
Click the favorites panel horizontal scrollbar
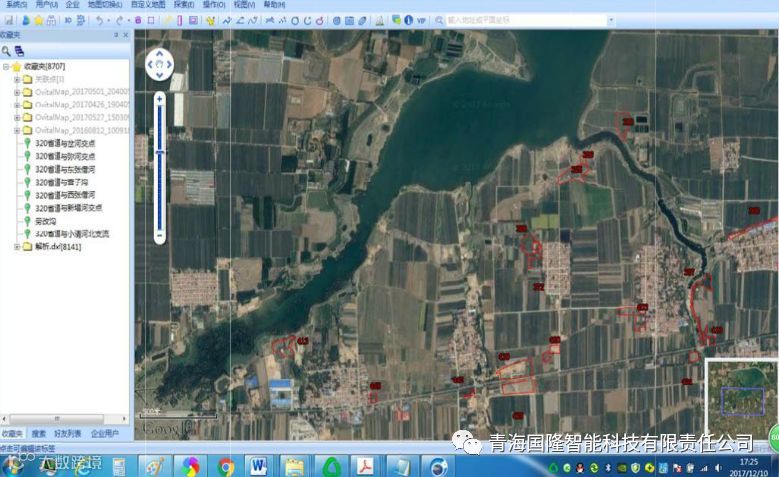pyautogui.click(x=56, y=419)
